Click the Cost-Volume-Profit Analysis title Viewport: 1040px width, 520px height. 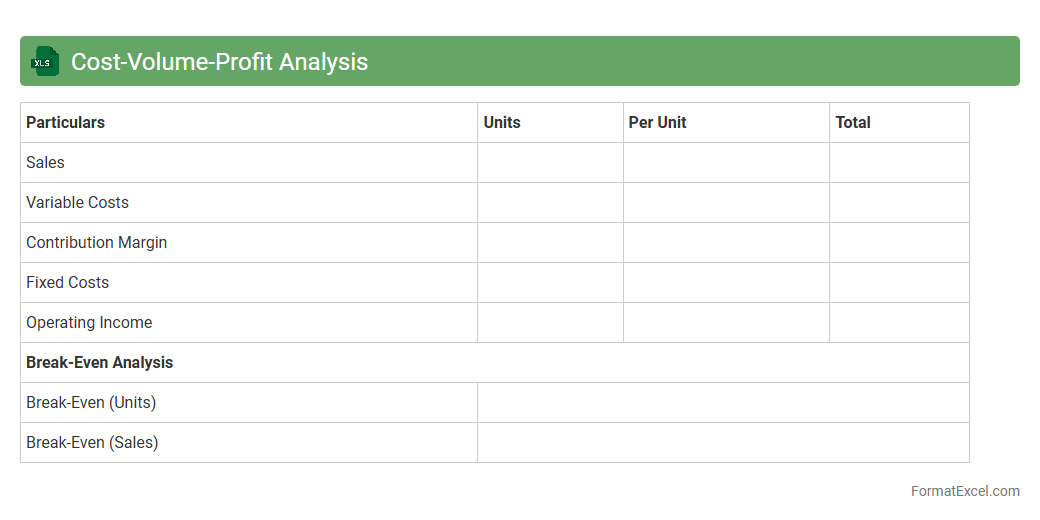point(219,62)
